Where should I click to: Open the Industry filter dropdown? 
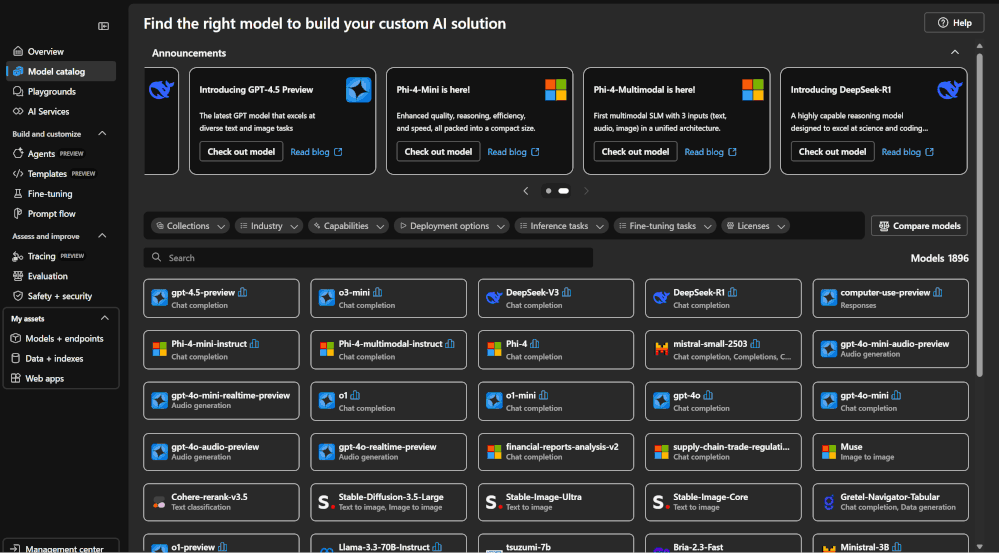tap(269, 226)
